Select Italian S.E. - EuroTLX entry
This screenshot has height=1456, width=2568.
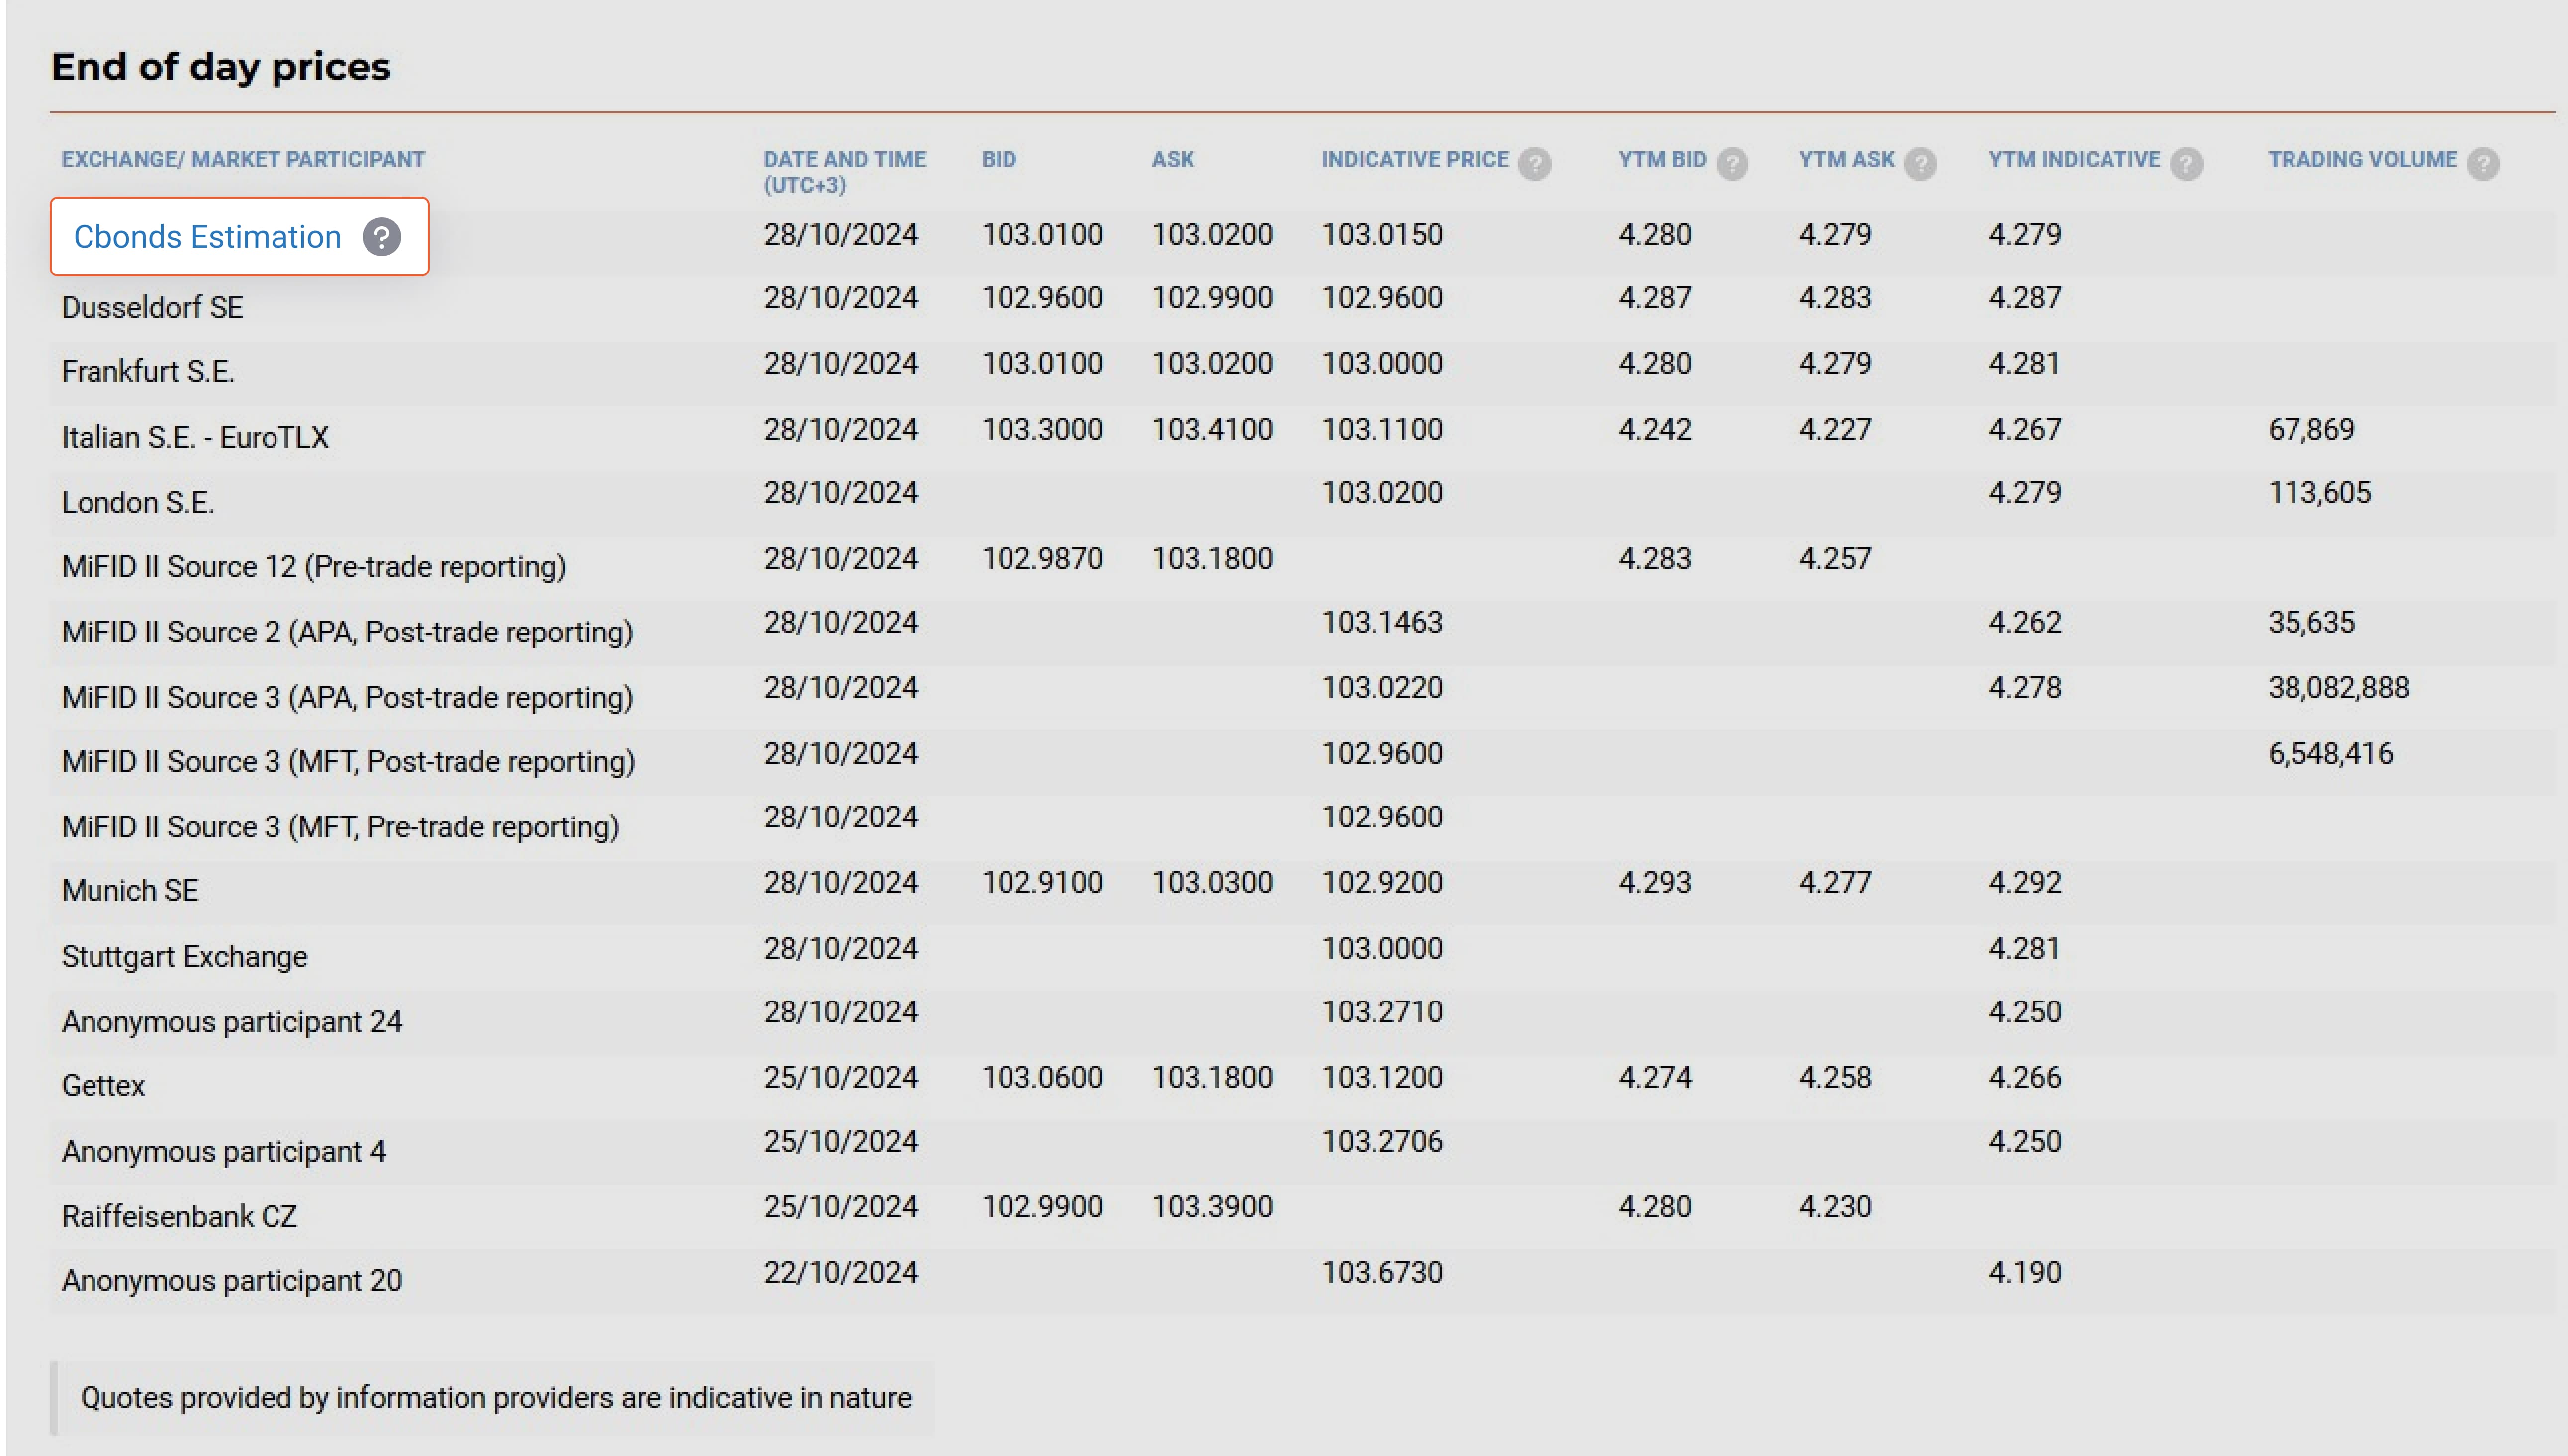pos(195,437)
